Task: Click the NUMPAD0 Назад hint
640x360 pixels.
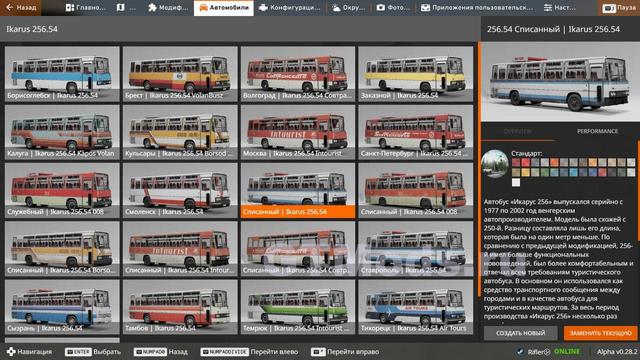Action: pyautogui.click(x=161, y=351)
